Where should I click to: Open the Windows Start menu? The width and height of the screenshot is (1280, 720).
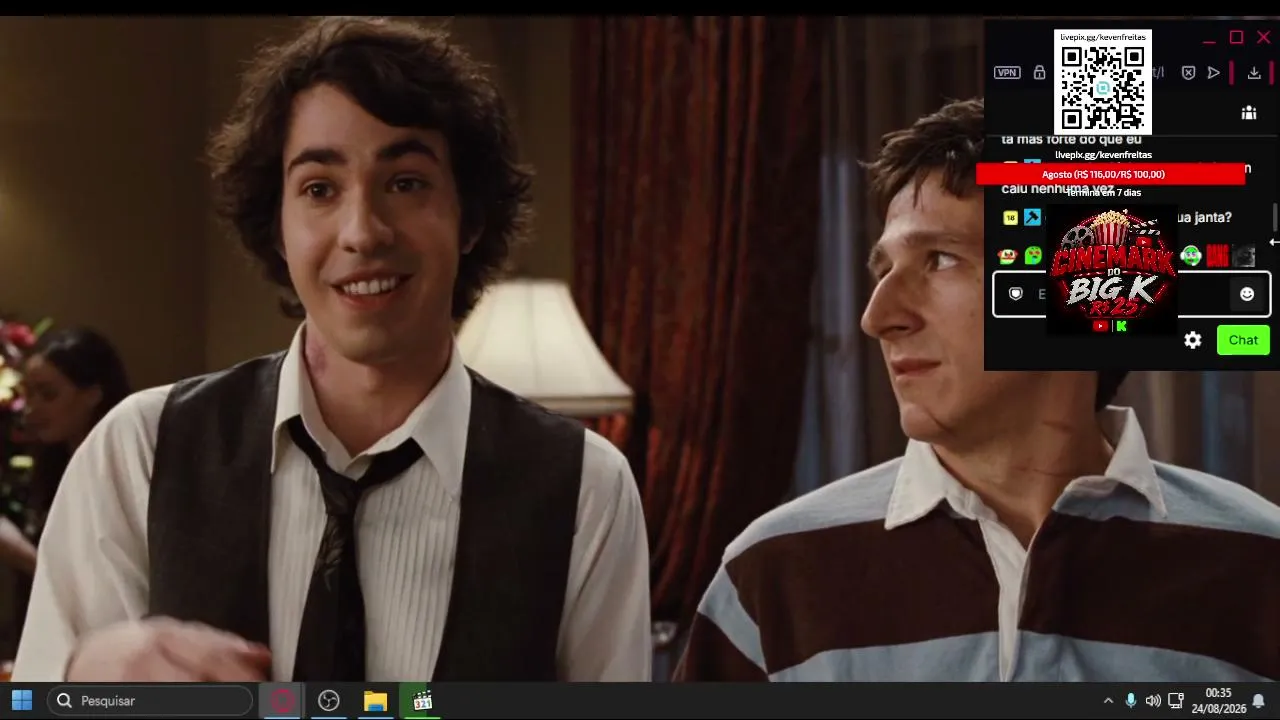[22, 701]
